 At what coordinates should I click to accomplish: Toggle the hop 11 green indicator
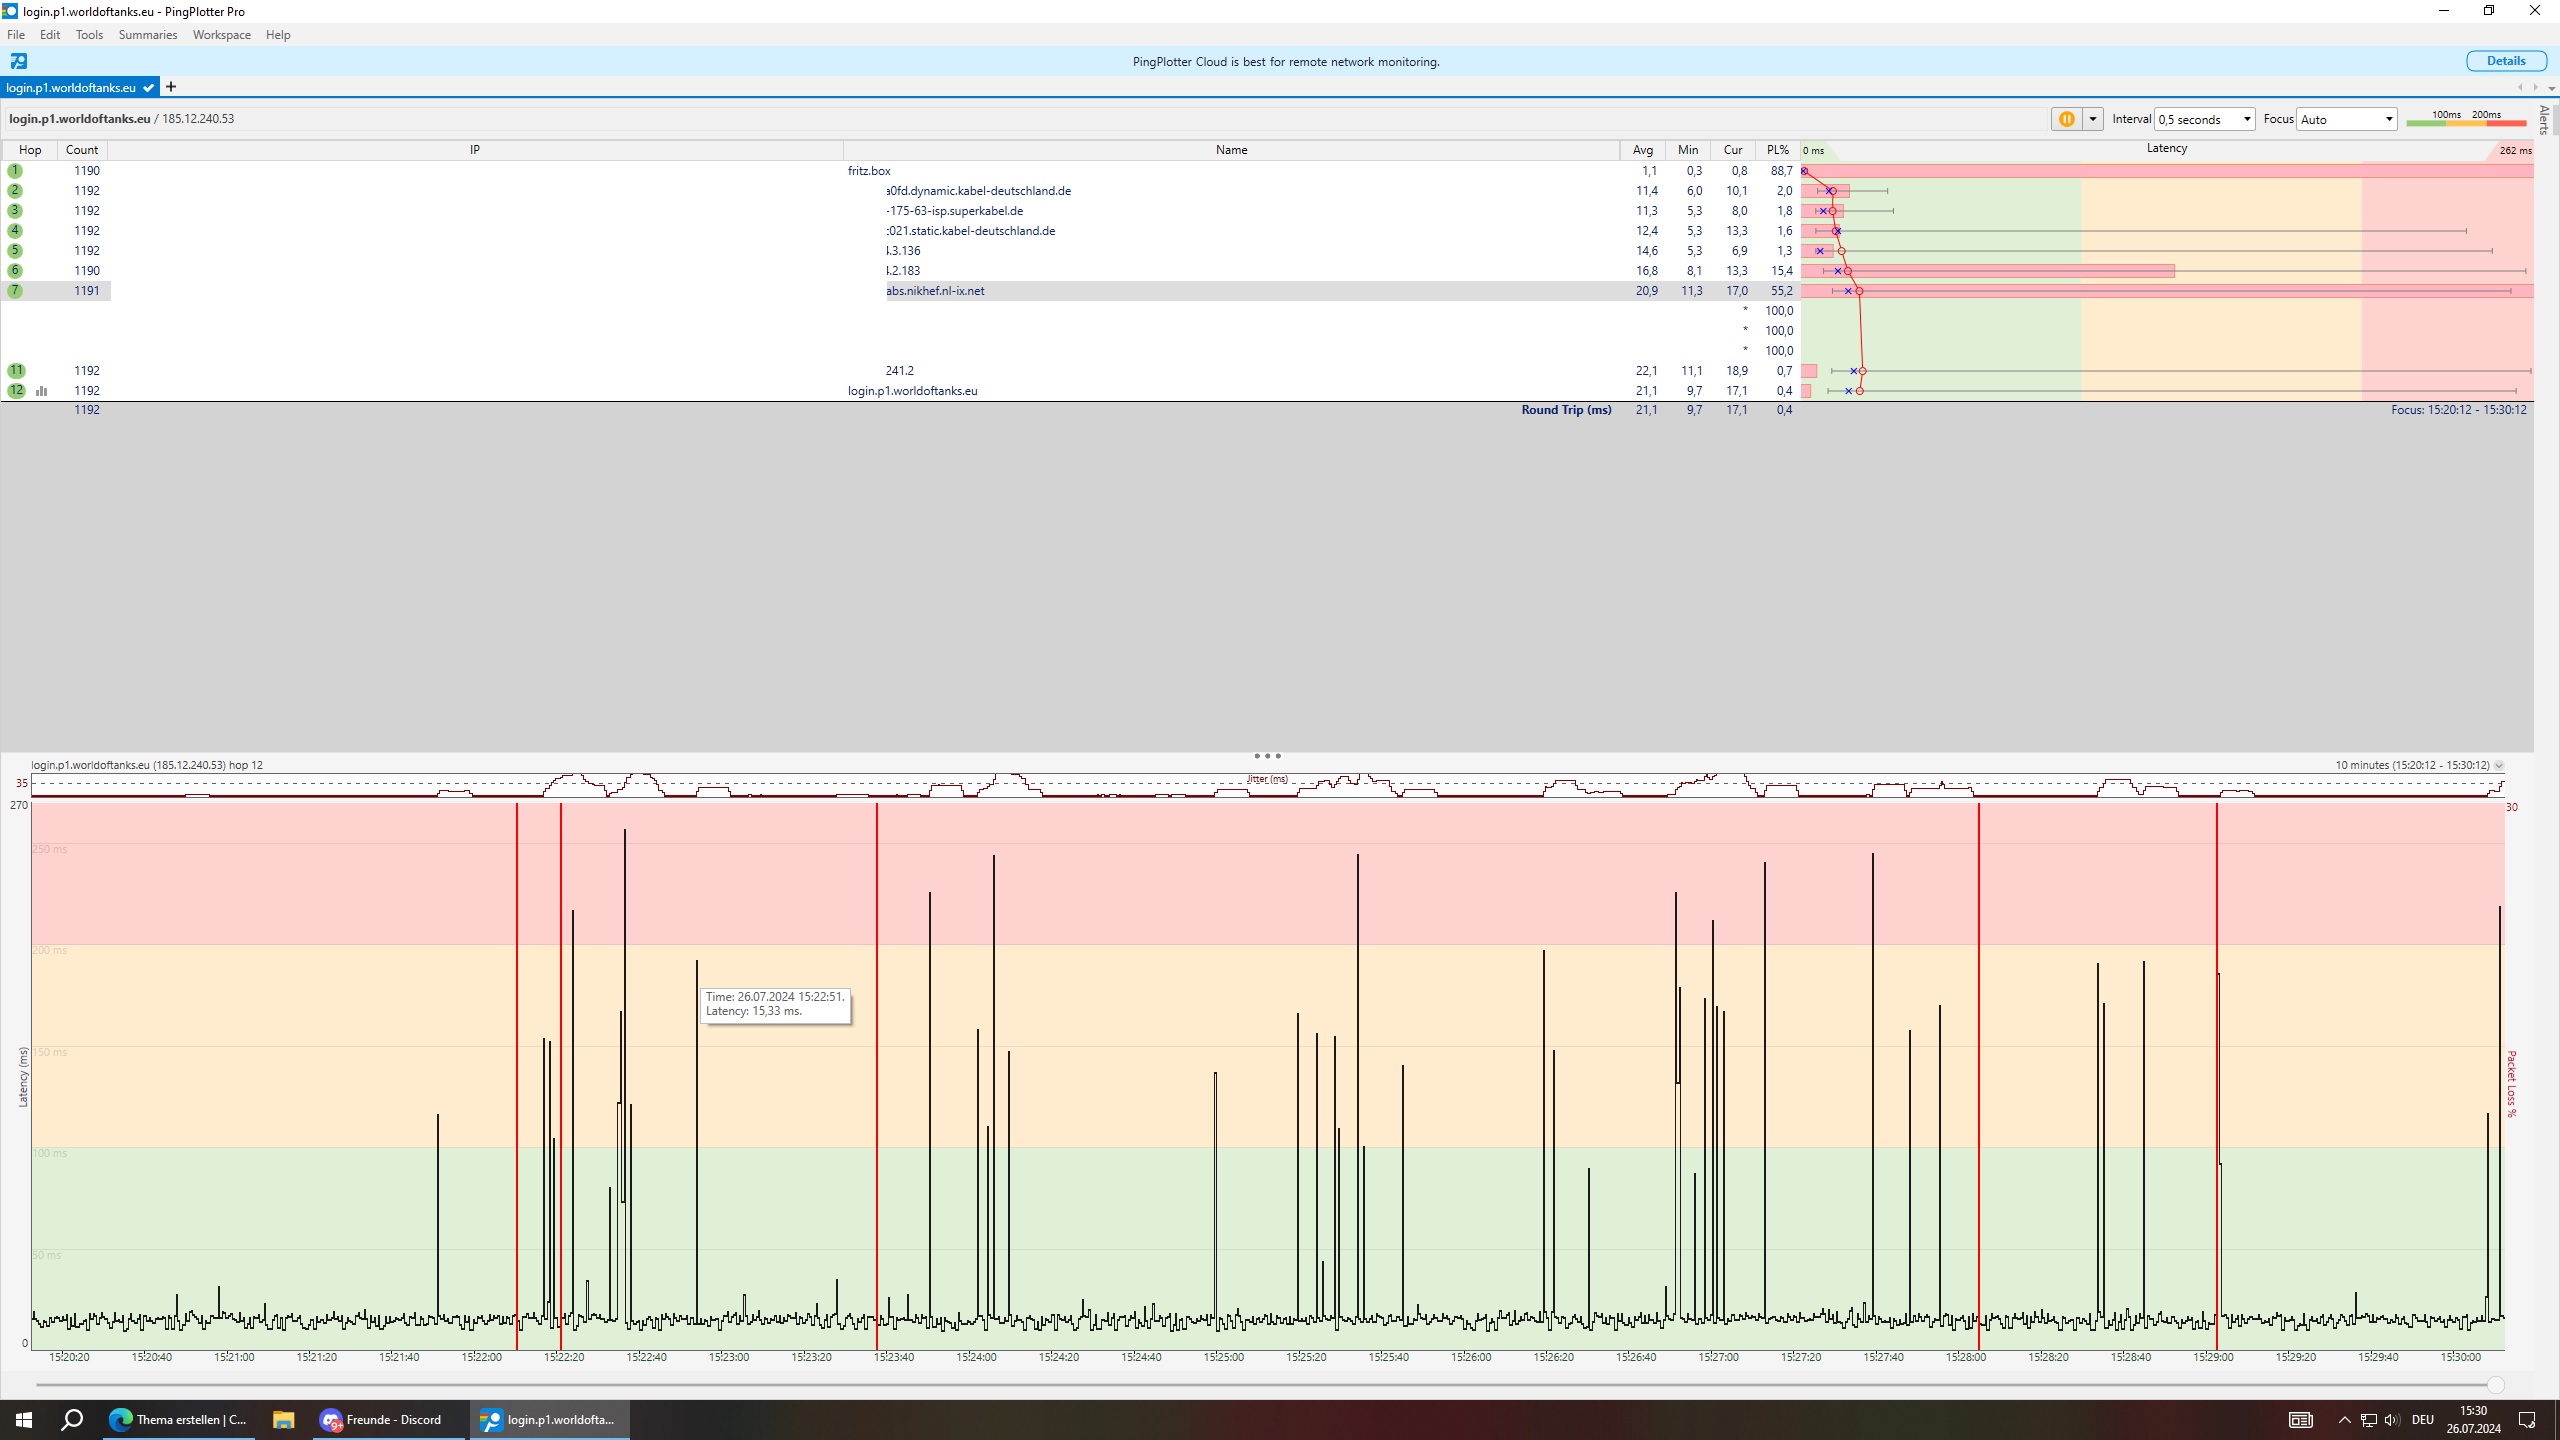16,371
